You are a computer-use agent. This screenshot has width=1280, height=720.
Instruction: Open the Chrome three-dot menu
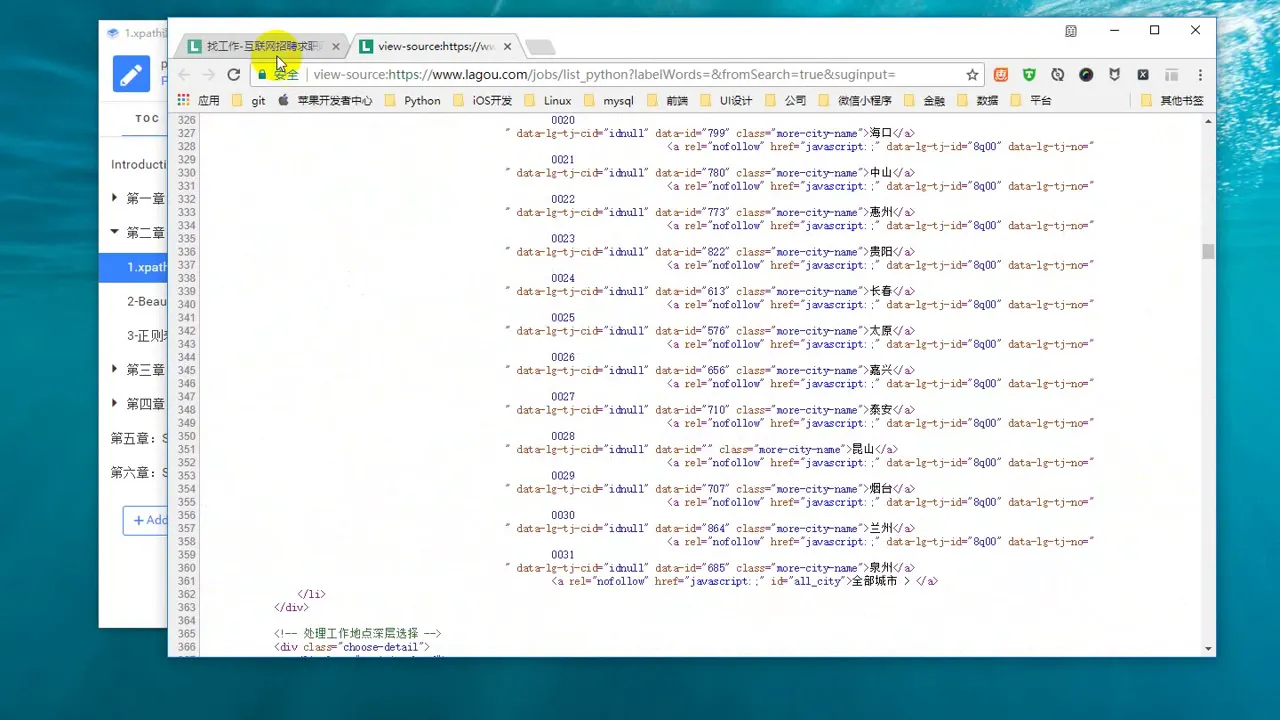point(1200,75)
